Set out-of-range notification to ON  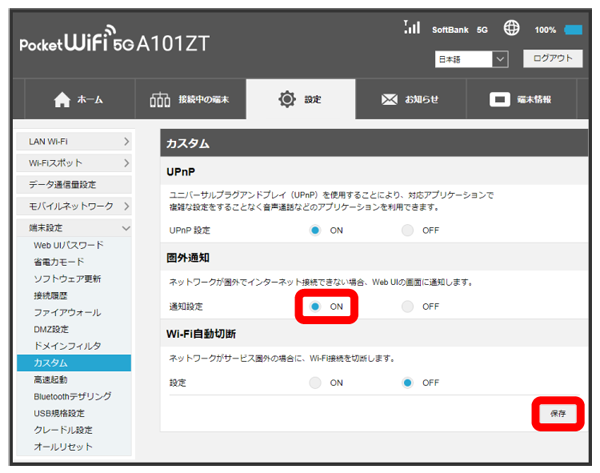click(315, 306)
